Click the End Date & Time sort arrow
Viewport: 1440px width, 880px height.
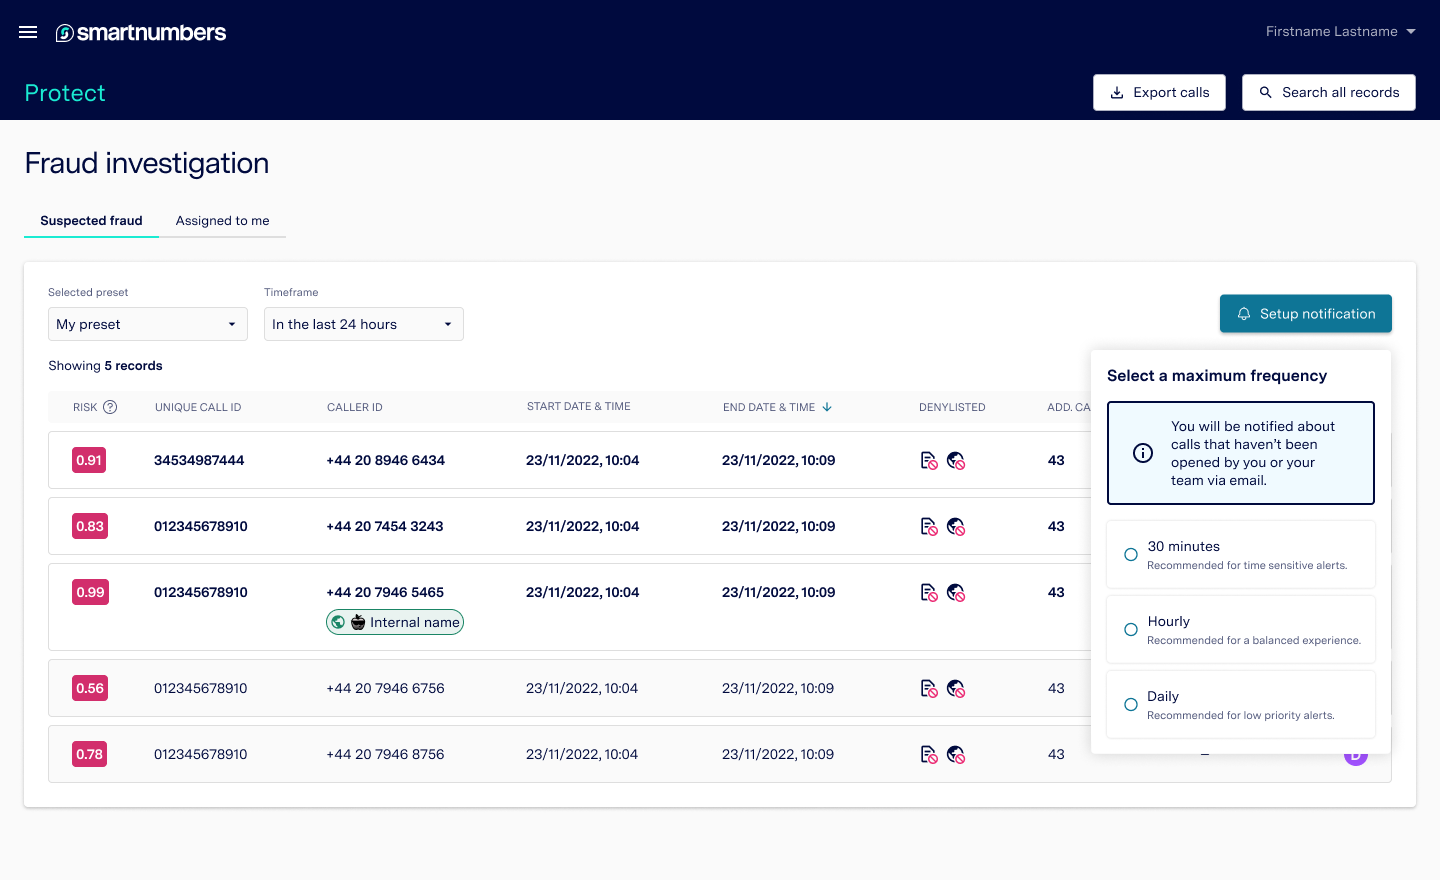[827, 407]
